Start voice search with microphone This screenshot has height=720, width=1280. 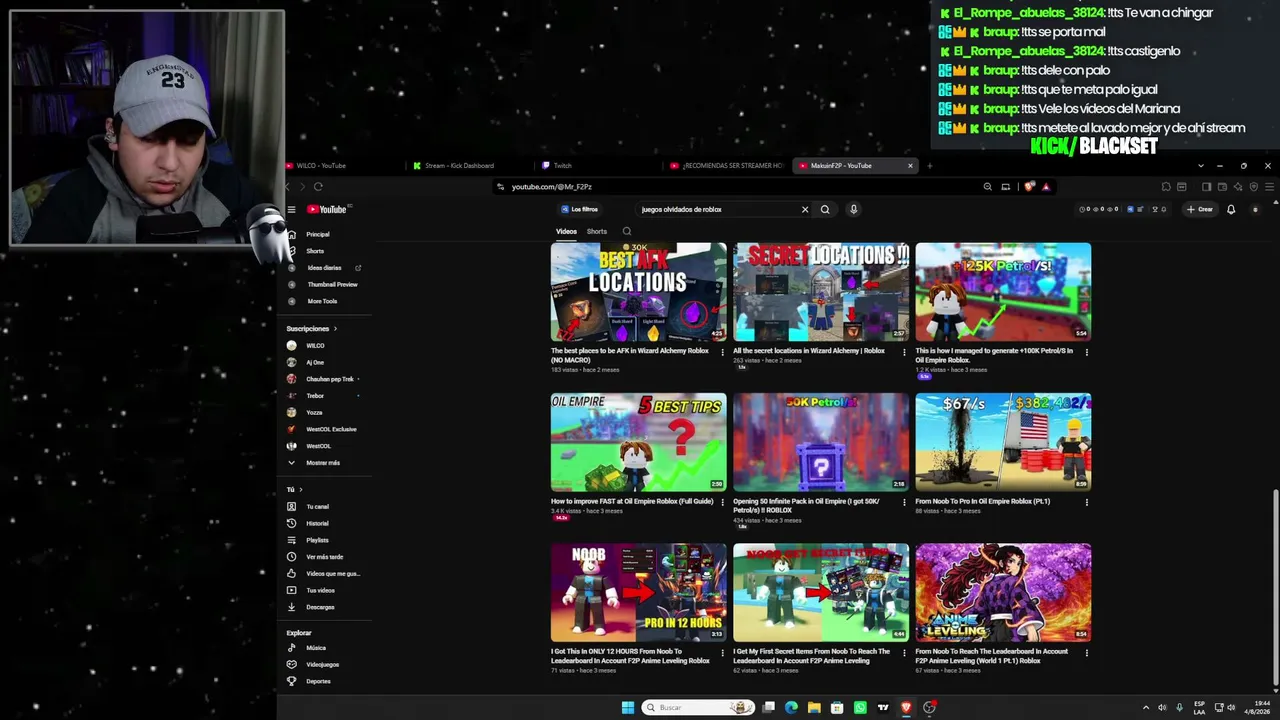tap(853, 210)
